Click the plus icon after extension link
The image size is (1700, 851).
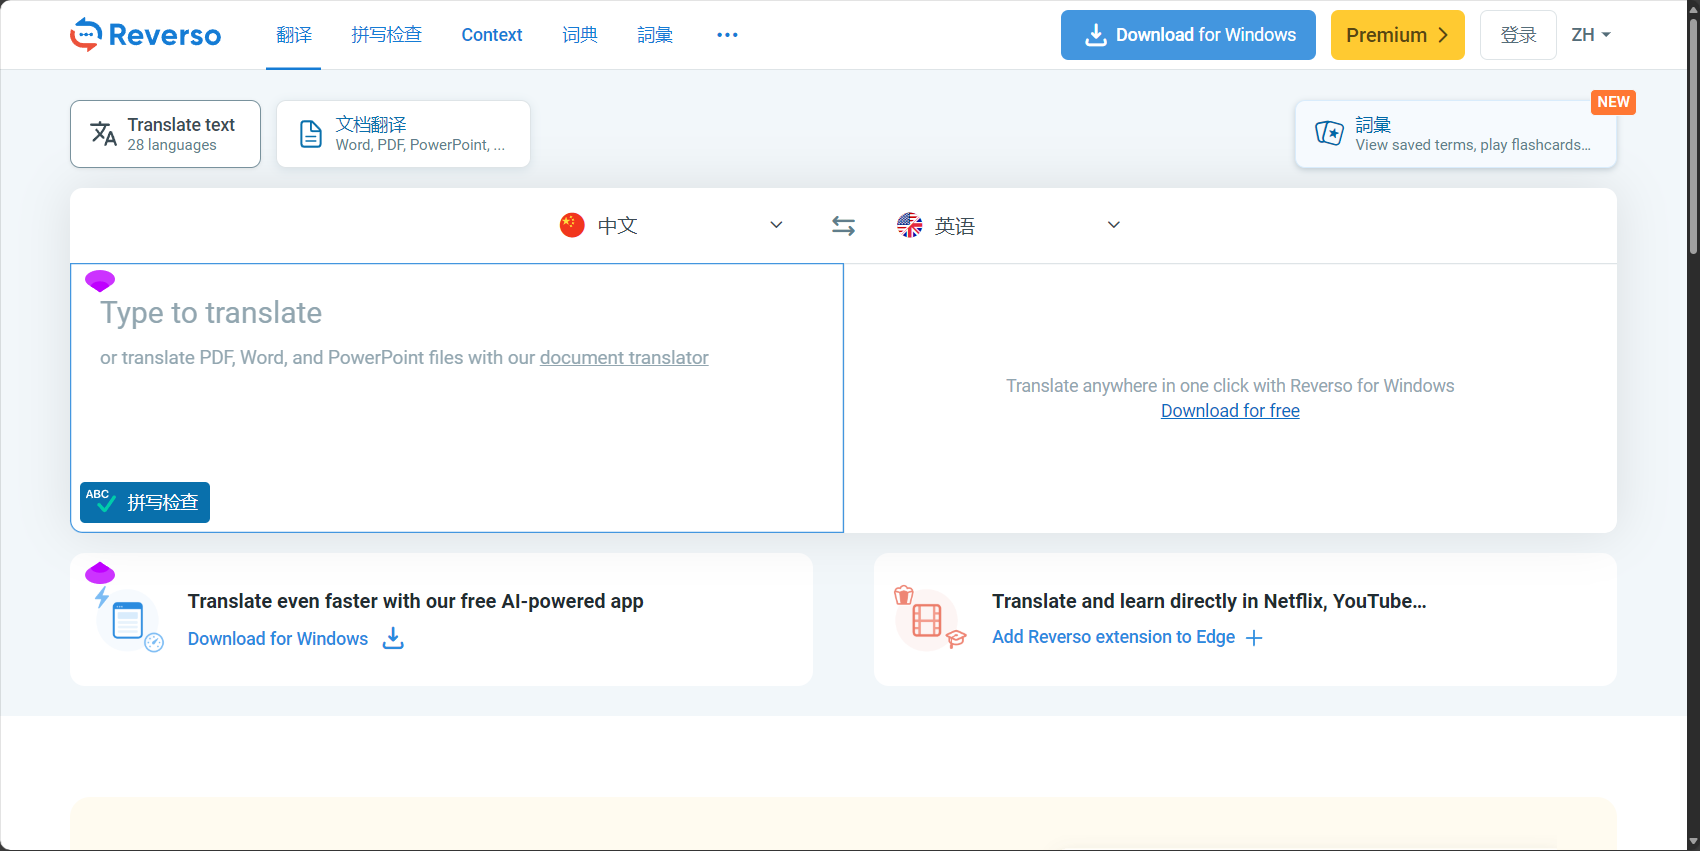pyautogui.click(x=1254, y=638)
